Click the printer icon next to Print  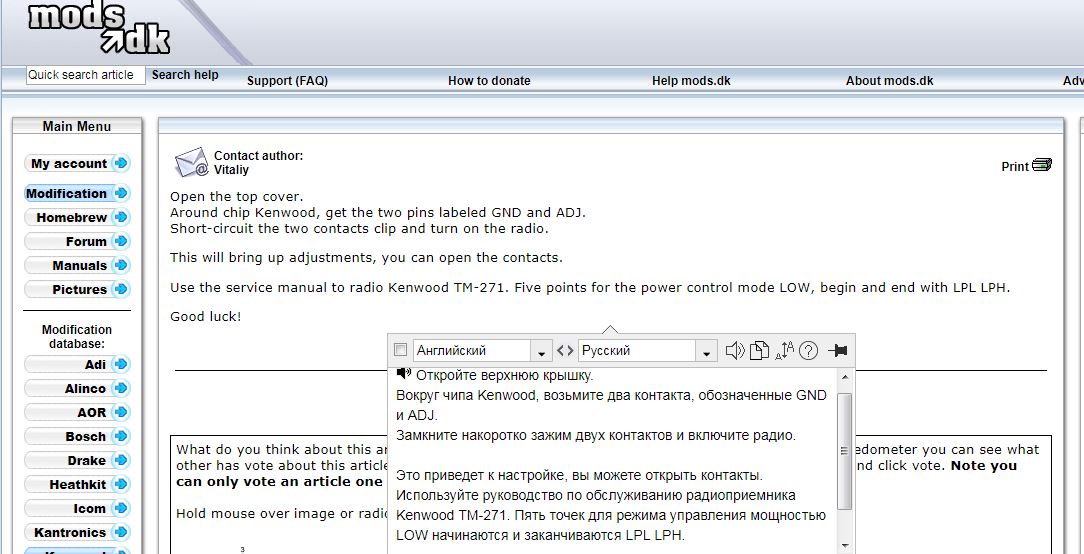coord(1042,165)
